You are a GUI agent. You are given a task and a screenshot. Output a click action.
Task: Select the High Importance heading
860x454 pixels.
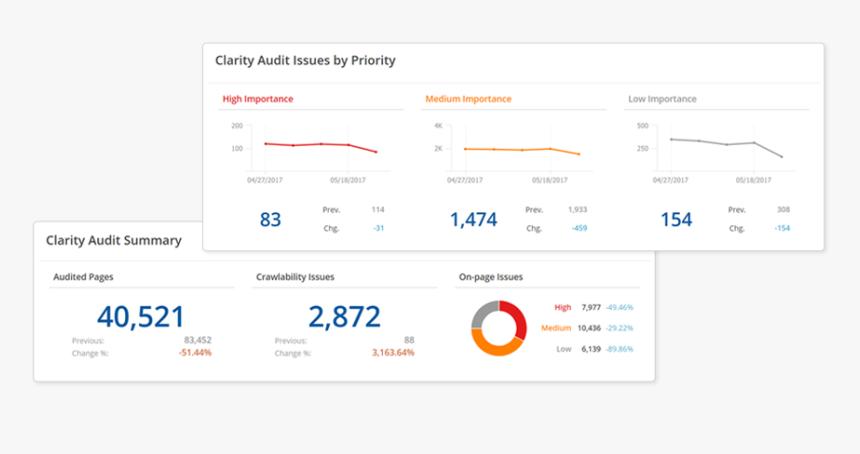pos(258,99)
